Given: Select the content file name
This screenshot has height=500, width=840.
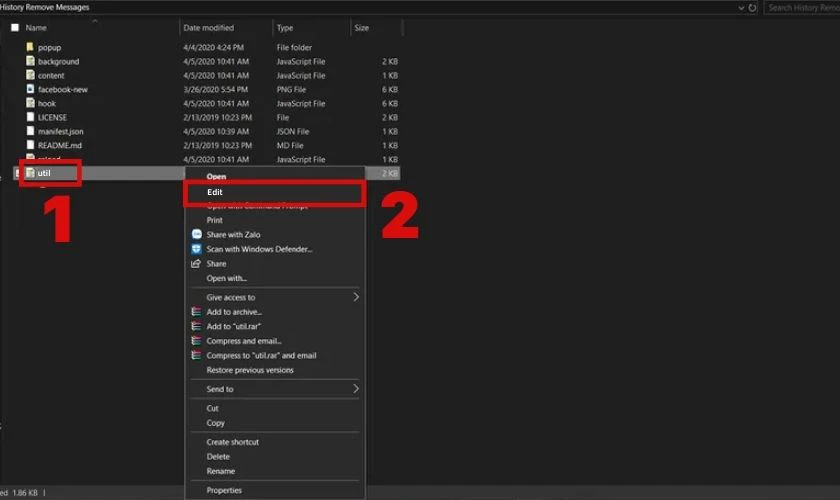Looking at the screenshot, I should tap(51, 75).
